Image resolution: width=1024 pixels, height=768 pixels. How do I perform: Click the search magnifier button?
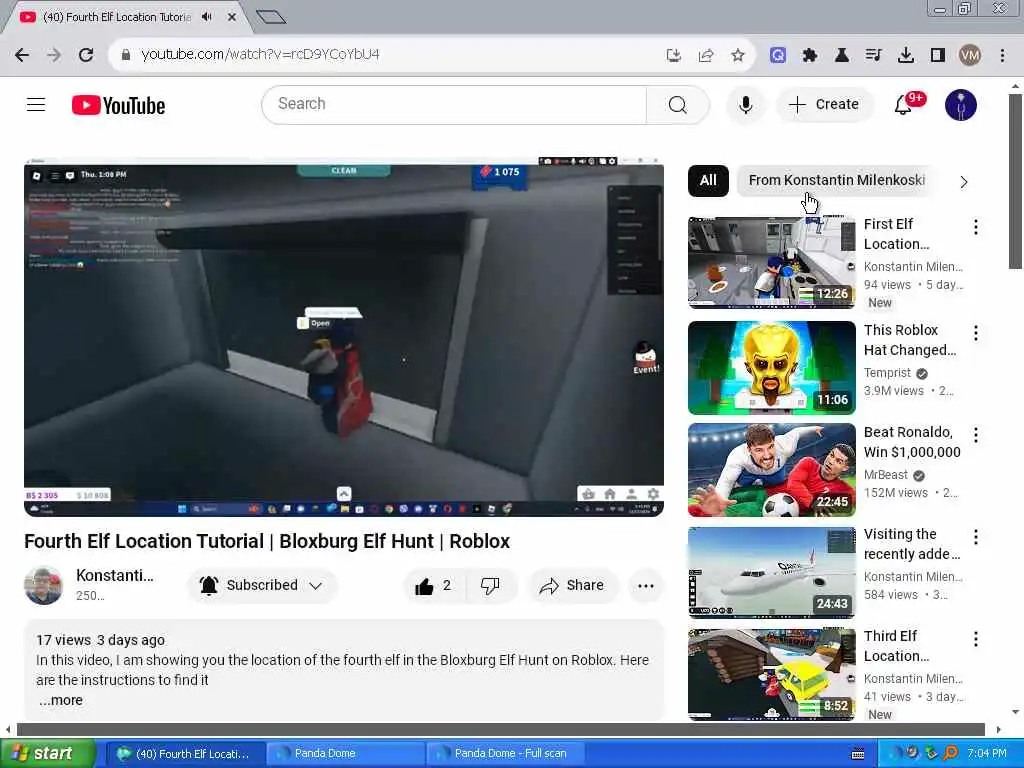coord(677,104)
